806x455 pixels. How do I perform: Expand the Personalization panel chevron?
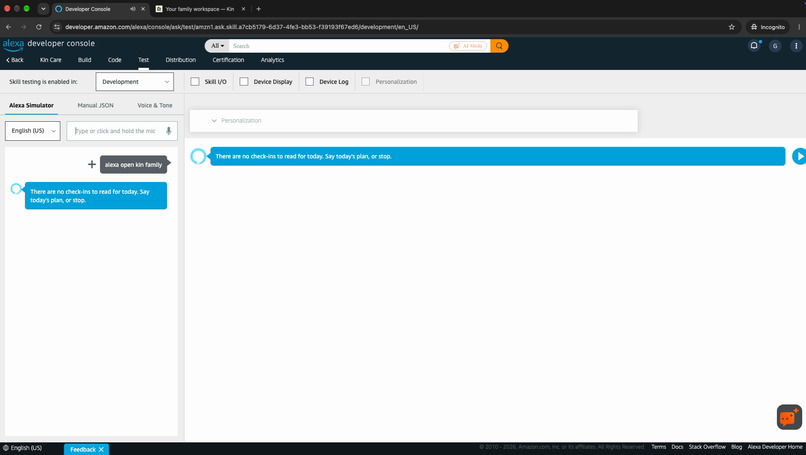pyautogui.click(x=214, y=121)
